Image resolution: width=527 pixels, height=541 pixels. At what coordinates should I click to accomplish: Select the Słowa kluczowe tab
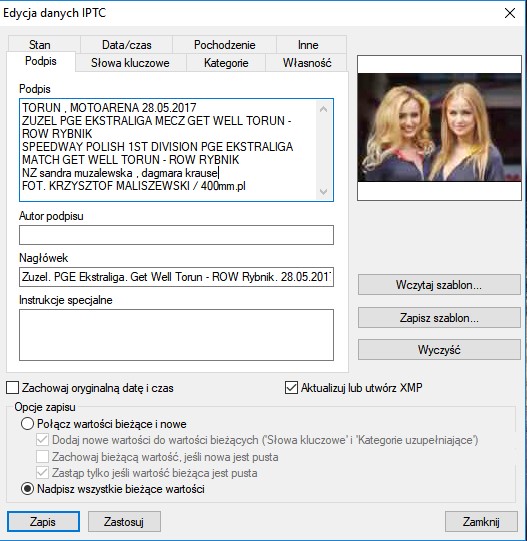point(130,63)
